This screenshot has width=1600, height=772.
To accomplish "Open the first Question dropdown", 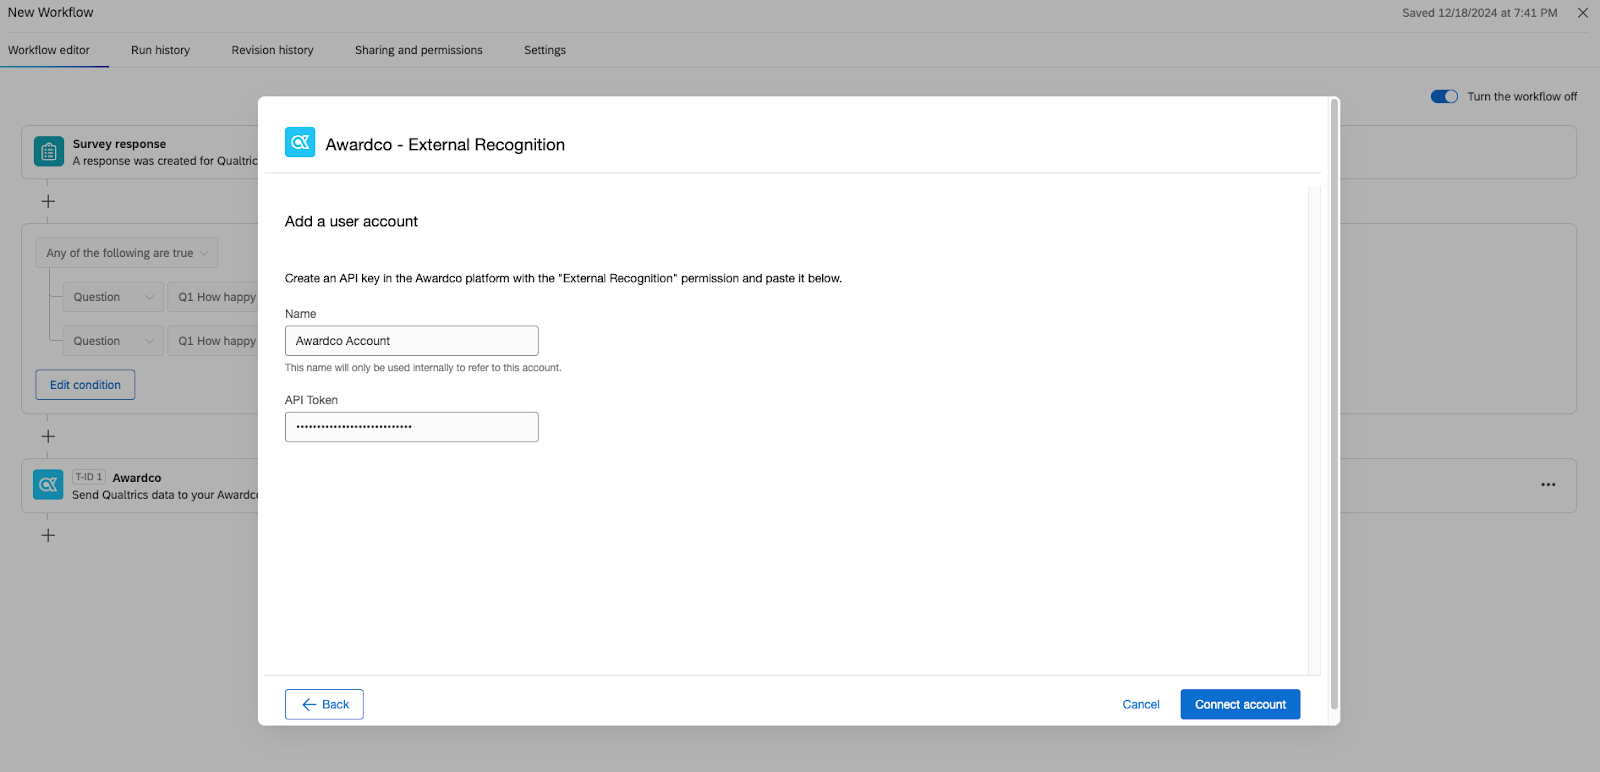I will (x=112, y=297).
